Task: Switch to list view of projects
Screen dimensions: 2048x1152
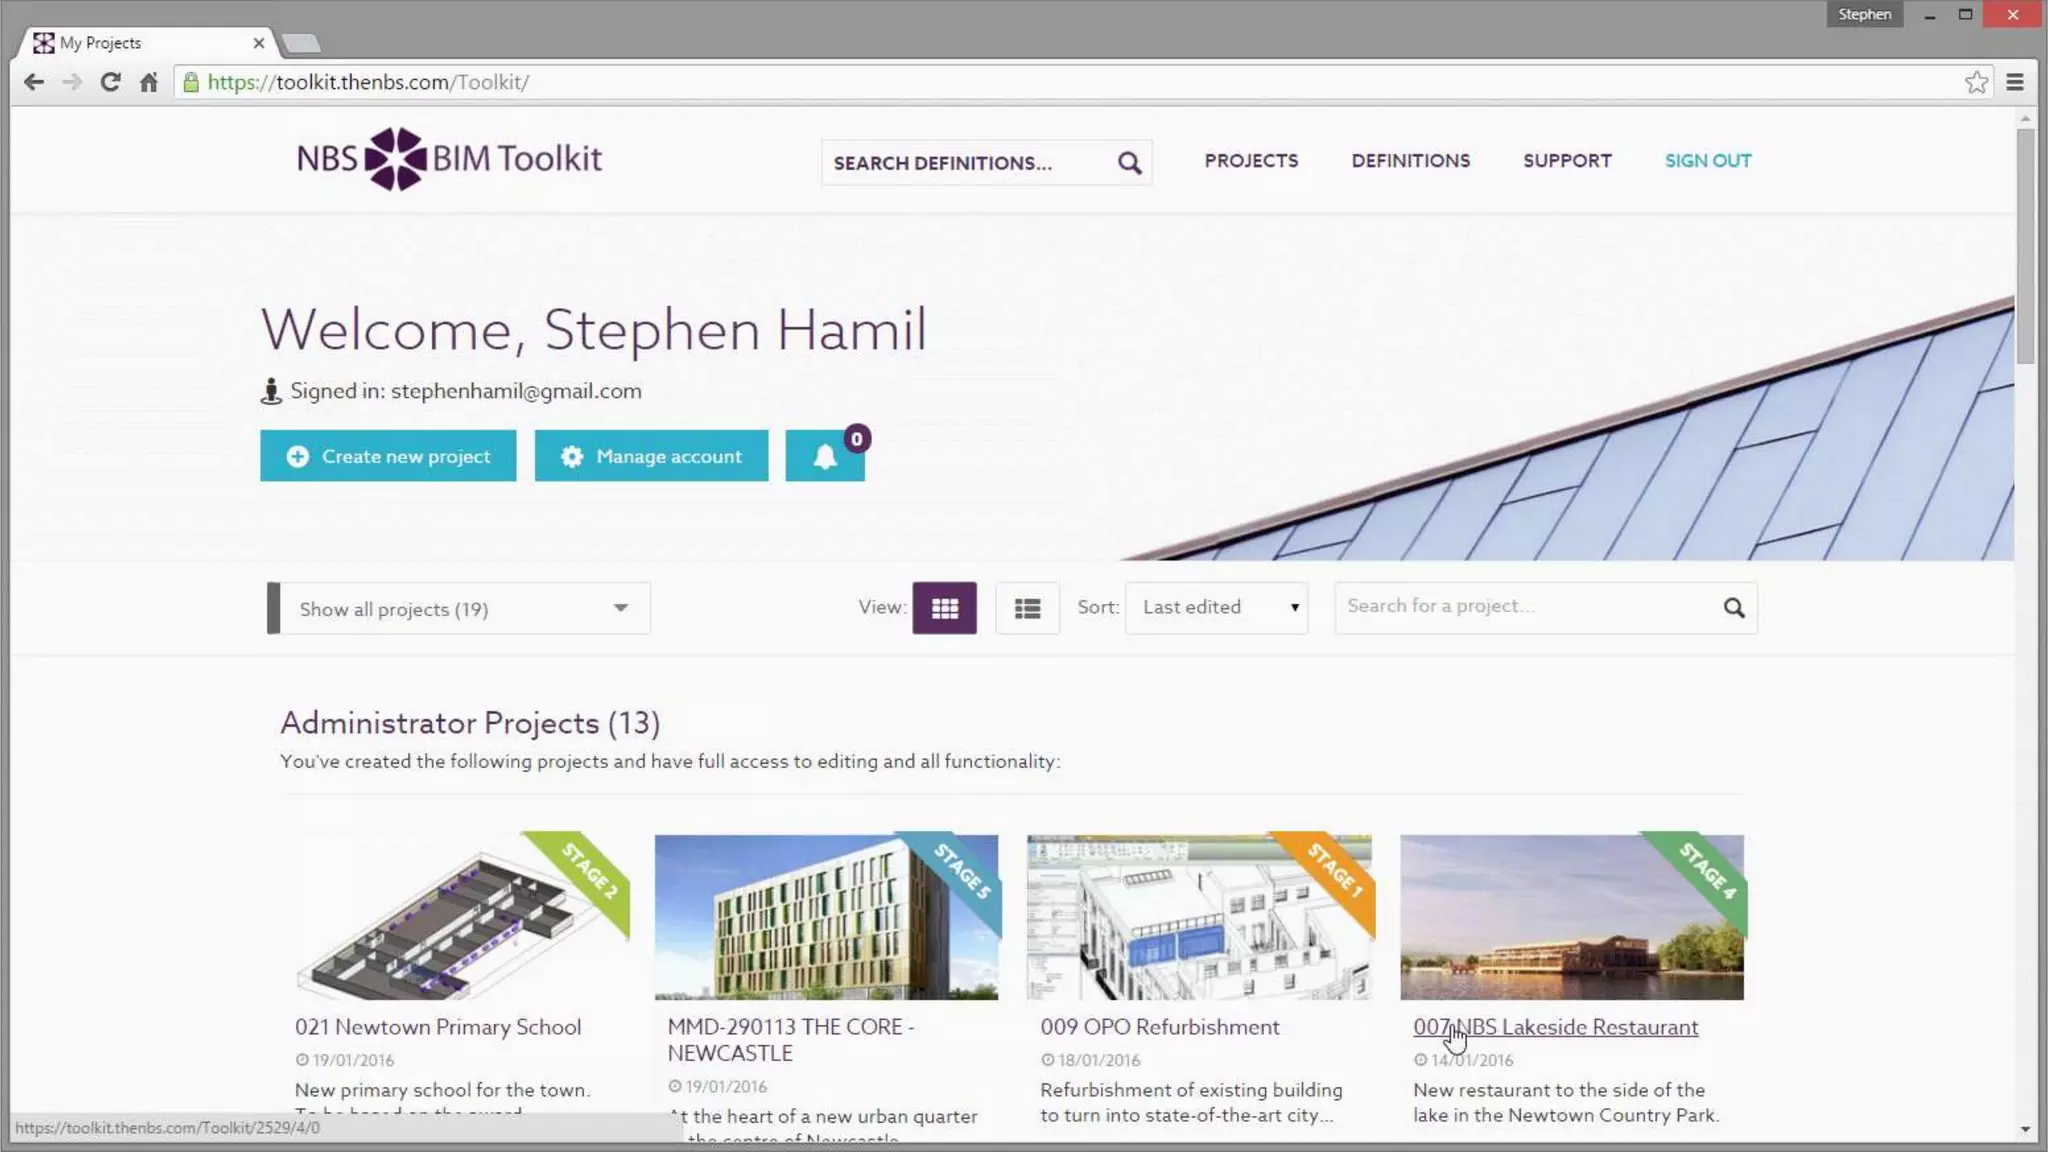Action: pyautogui.click(x=1027, y=608)
